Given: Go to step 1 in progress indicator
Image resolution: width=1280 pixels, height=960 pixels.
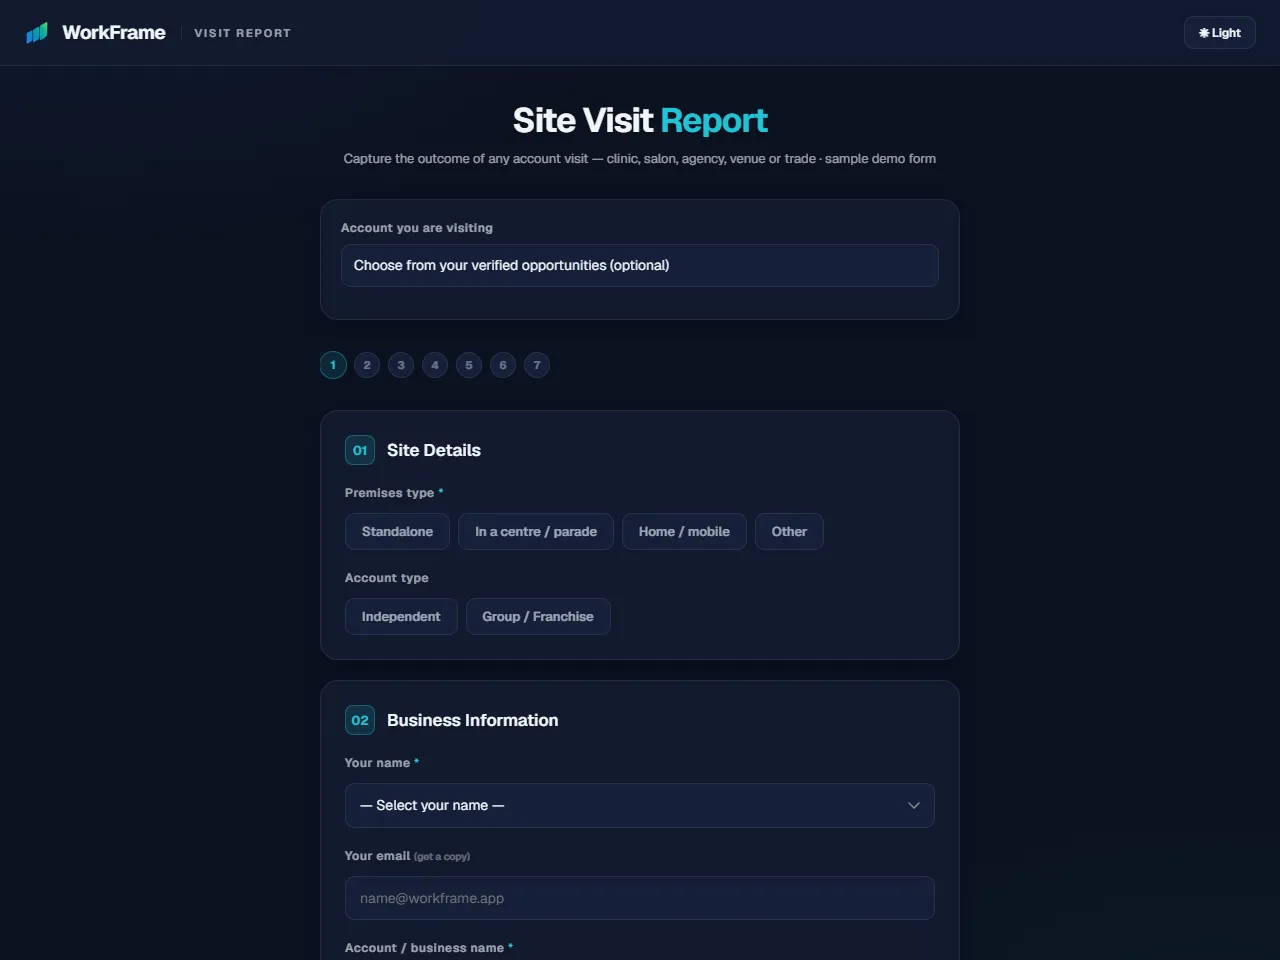Looking at the screenshot, I should coord(333,365).
